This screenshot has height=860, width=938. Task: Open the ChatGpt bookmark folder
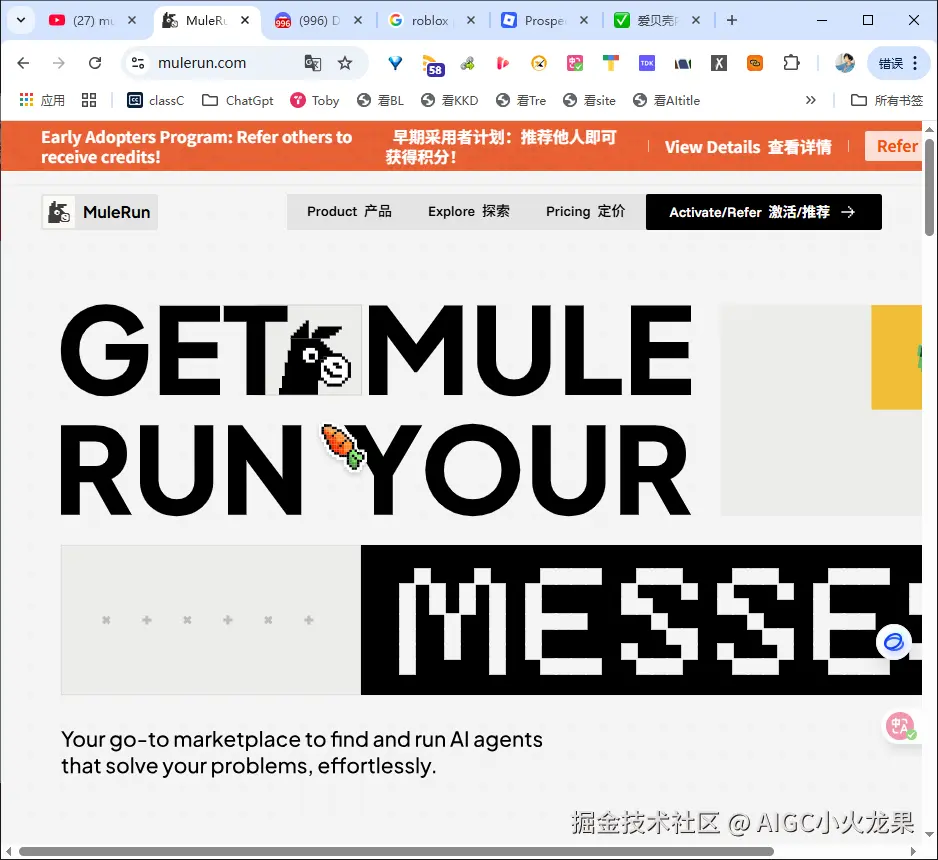(x=237, y=100)
